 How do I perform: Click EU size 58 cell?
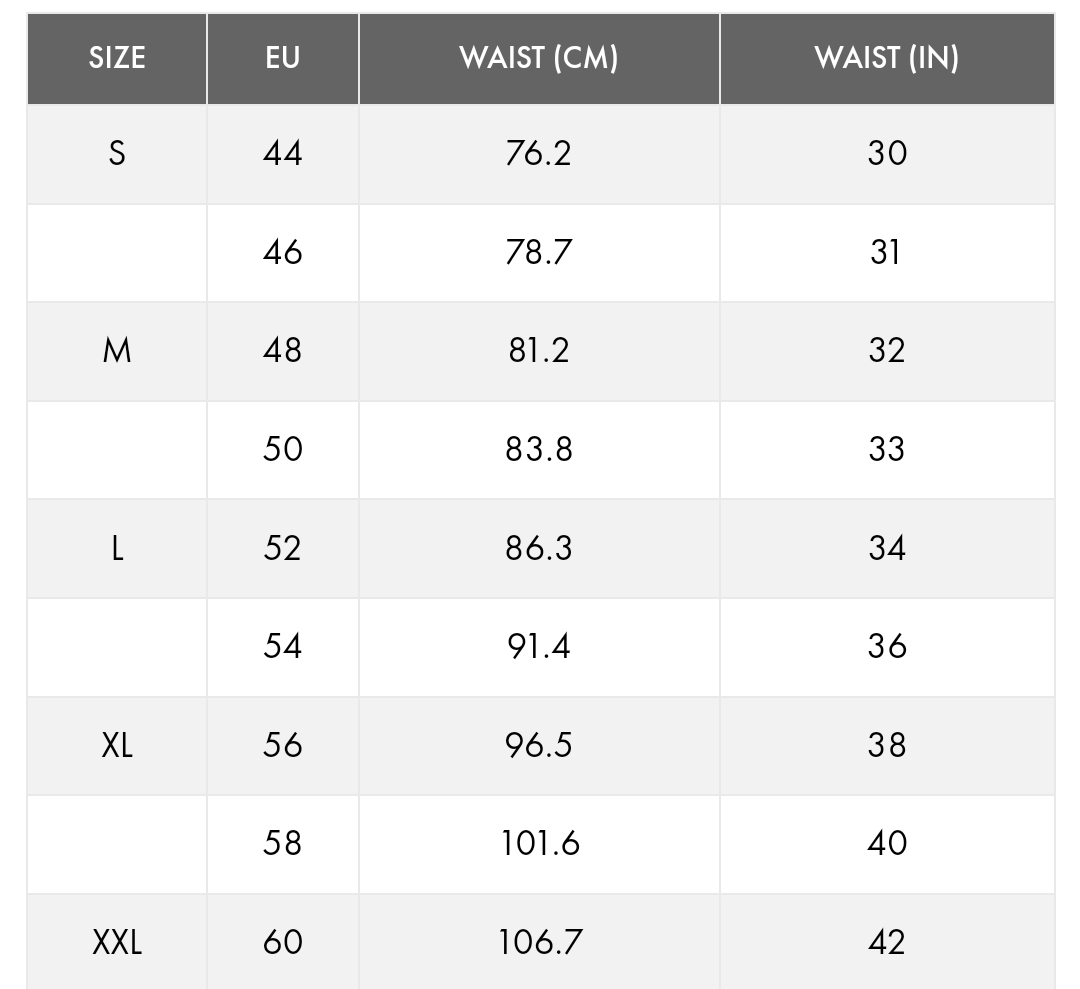coord(283,843)
